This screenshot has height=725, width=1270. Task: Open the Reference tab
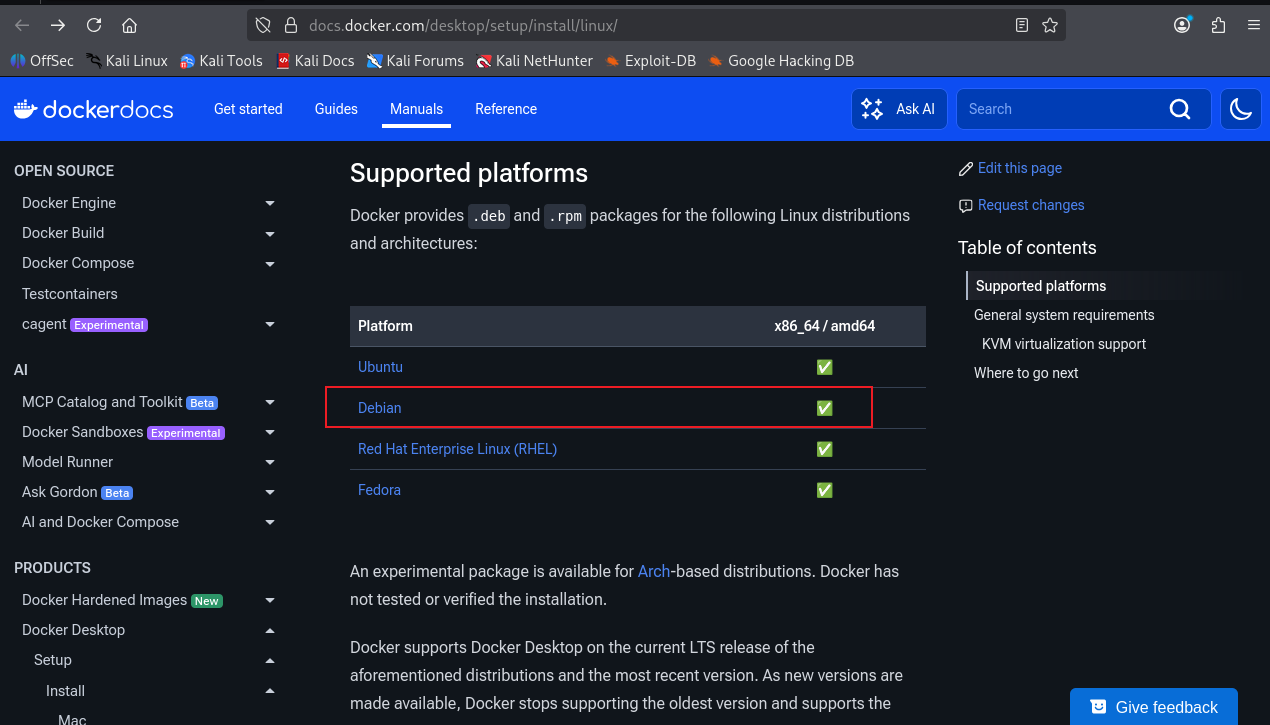pyautogui.click(x=505, y=109)
